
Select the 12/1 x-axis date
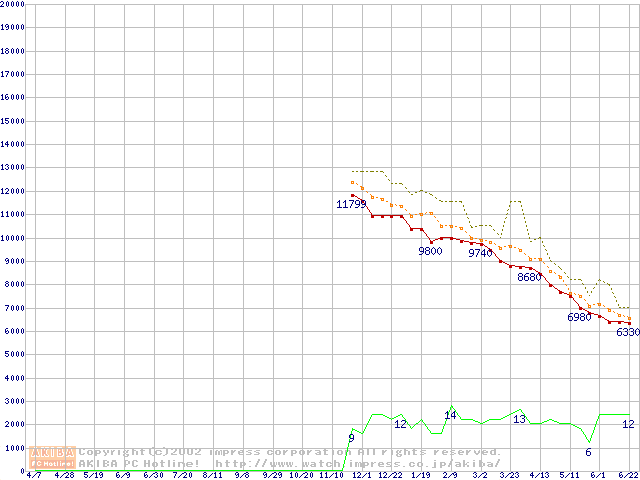[362, 476]
